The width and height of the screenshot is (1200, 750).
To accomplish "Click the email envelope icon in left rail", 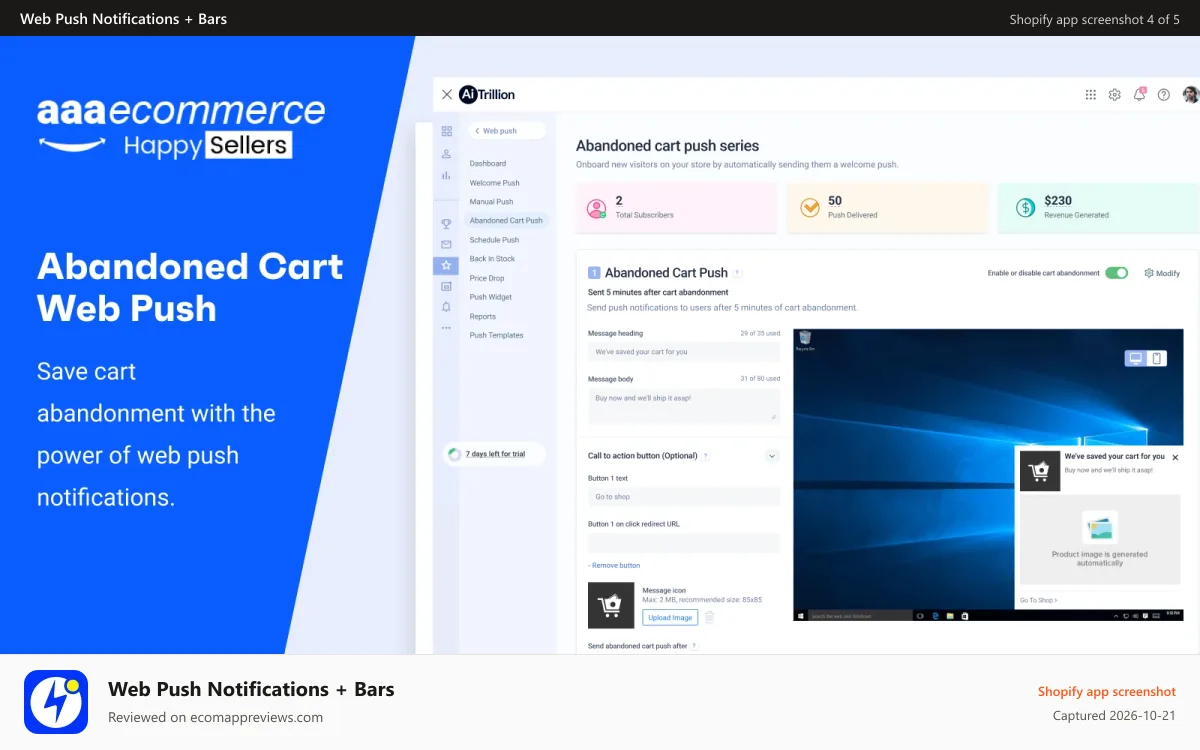I will [x=446, y=244].
